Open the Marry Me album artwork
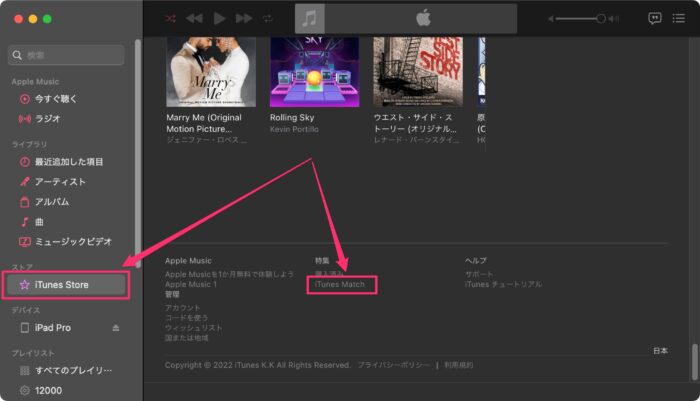The image size is (700, 401). 210,71
